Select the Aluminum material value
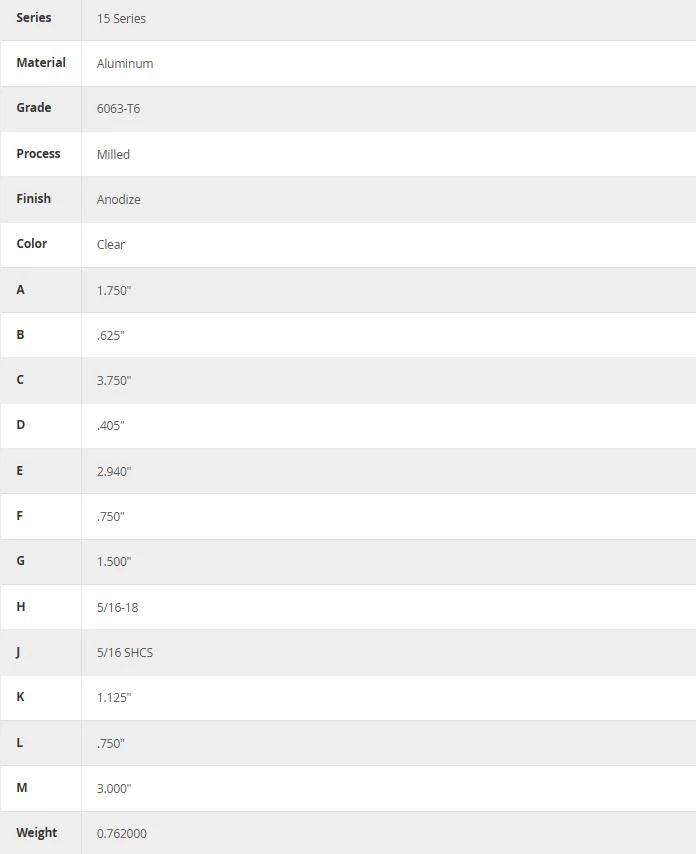Image resolution: width=696 pixels, height=854 pixels. [125, 64]
